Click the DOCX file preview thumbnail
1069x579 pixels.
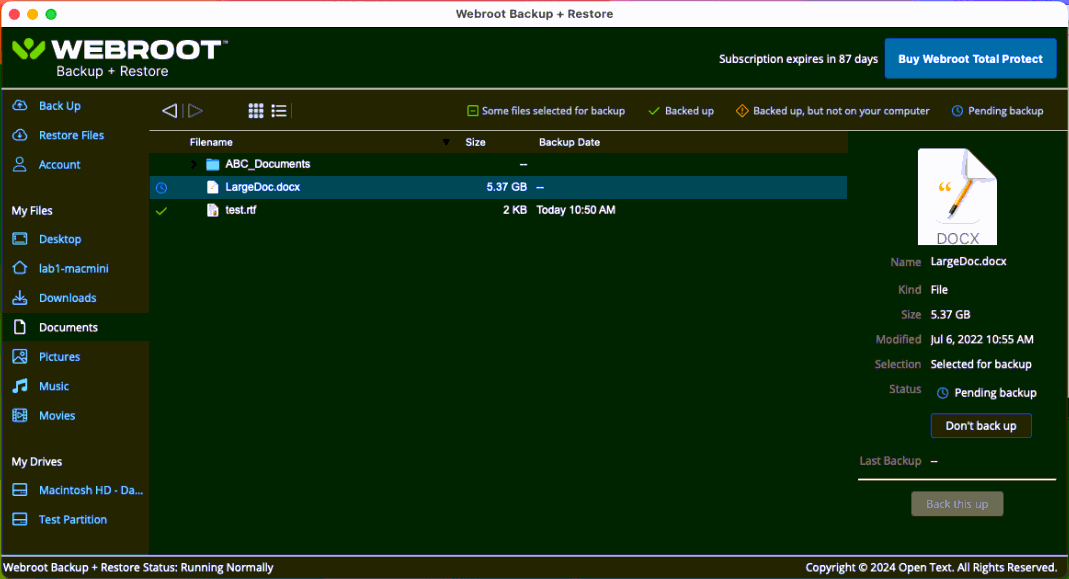click(957, 196)
